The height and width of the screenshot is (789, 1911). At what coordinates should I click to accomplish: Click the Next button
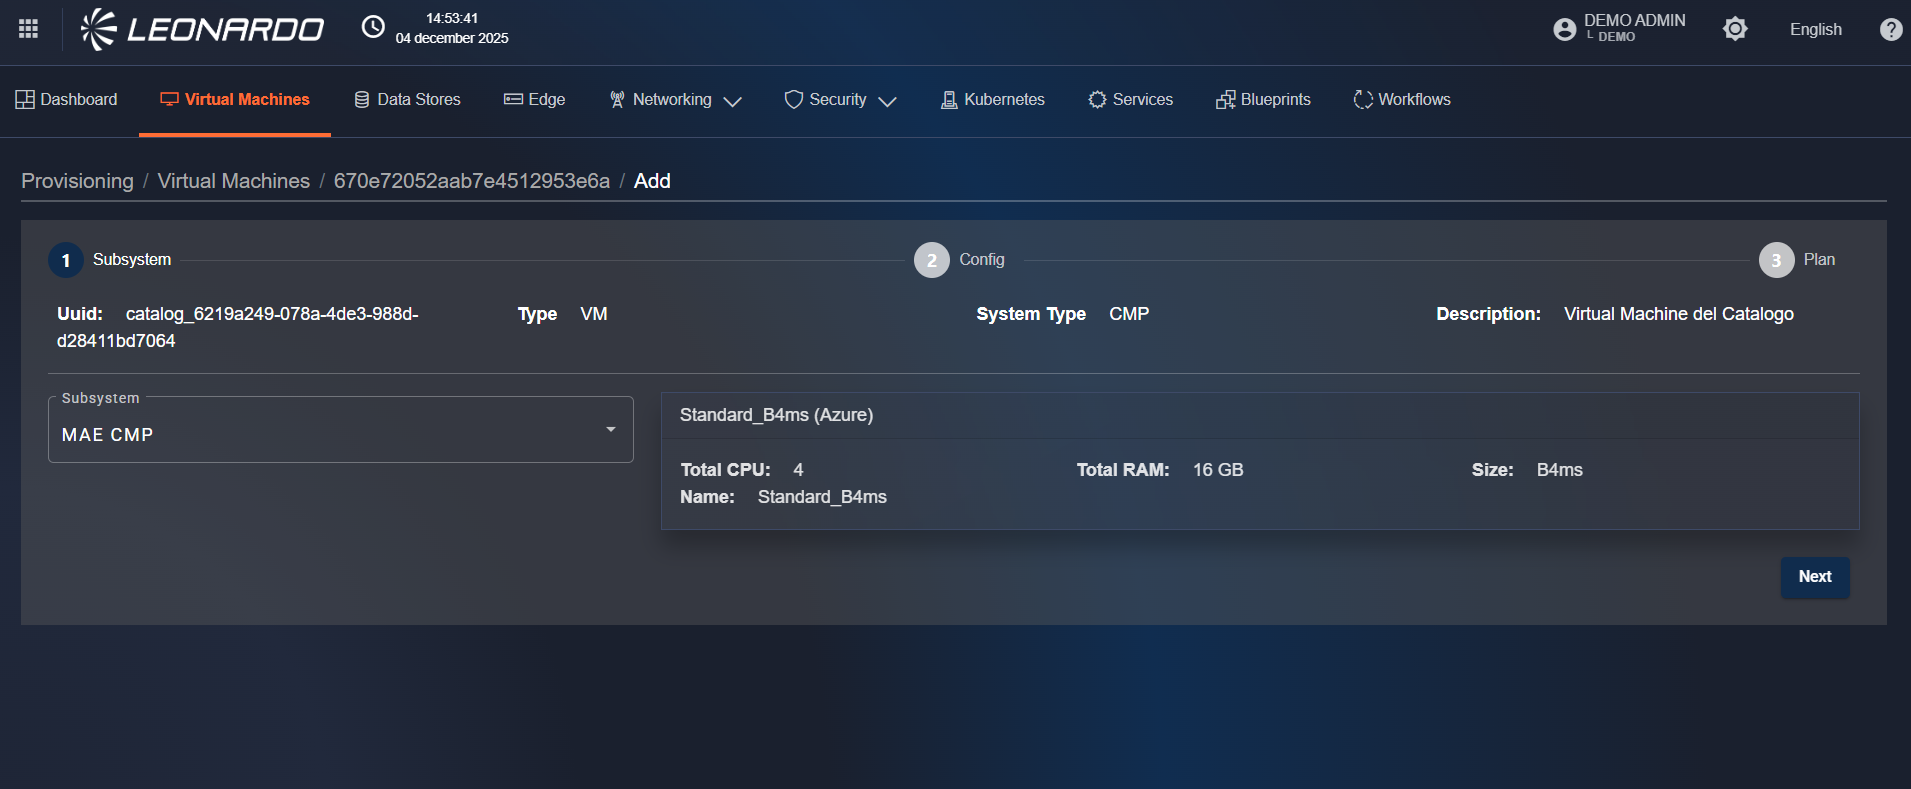click(x=1814, y=577)
